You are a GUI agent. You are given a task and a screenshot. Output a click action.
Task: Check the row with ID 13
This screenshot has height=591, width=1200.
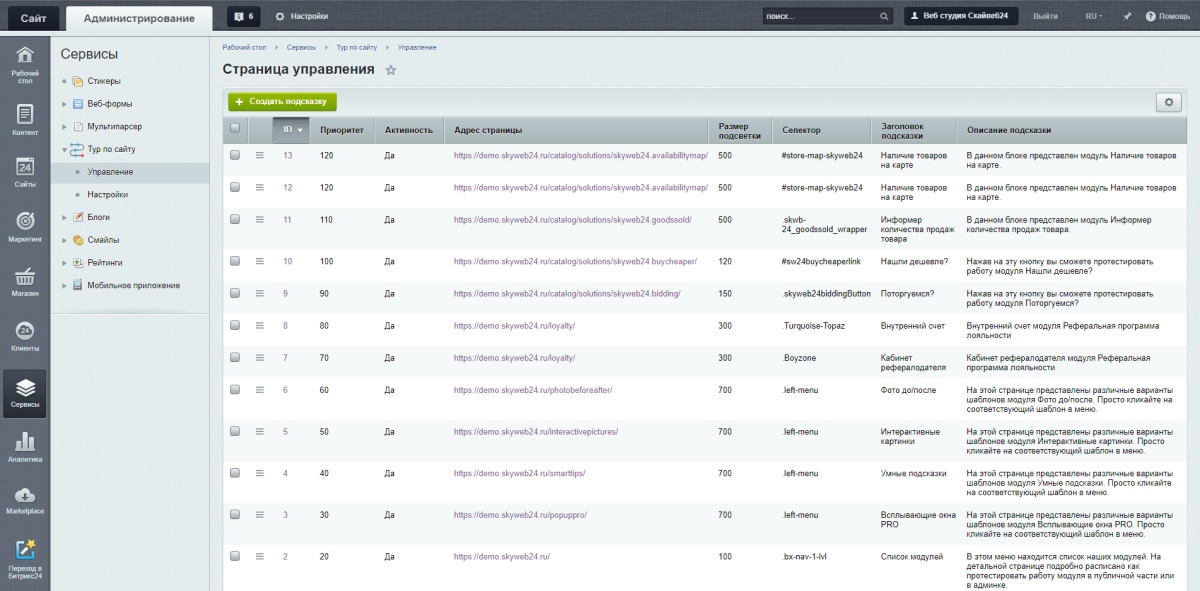click(235, 155)
